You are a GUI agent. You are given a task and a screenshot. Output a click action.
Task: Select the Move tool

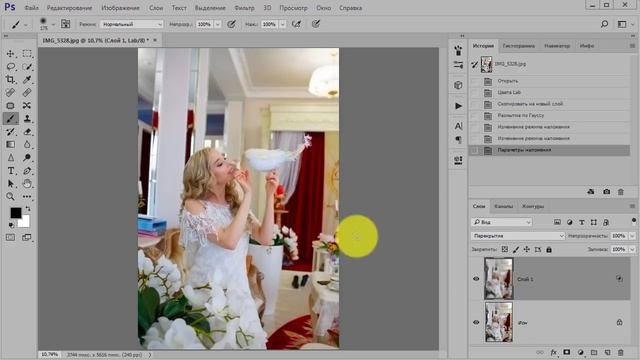(x=11, y=53)
